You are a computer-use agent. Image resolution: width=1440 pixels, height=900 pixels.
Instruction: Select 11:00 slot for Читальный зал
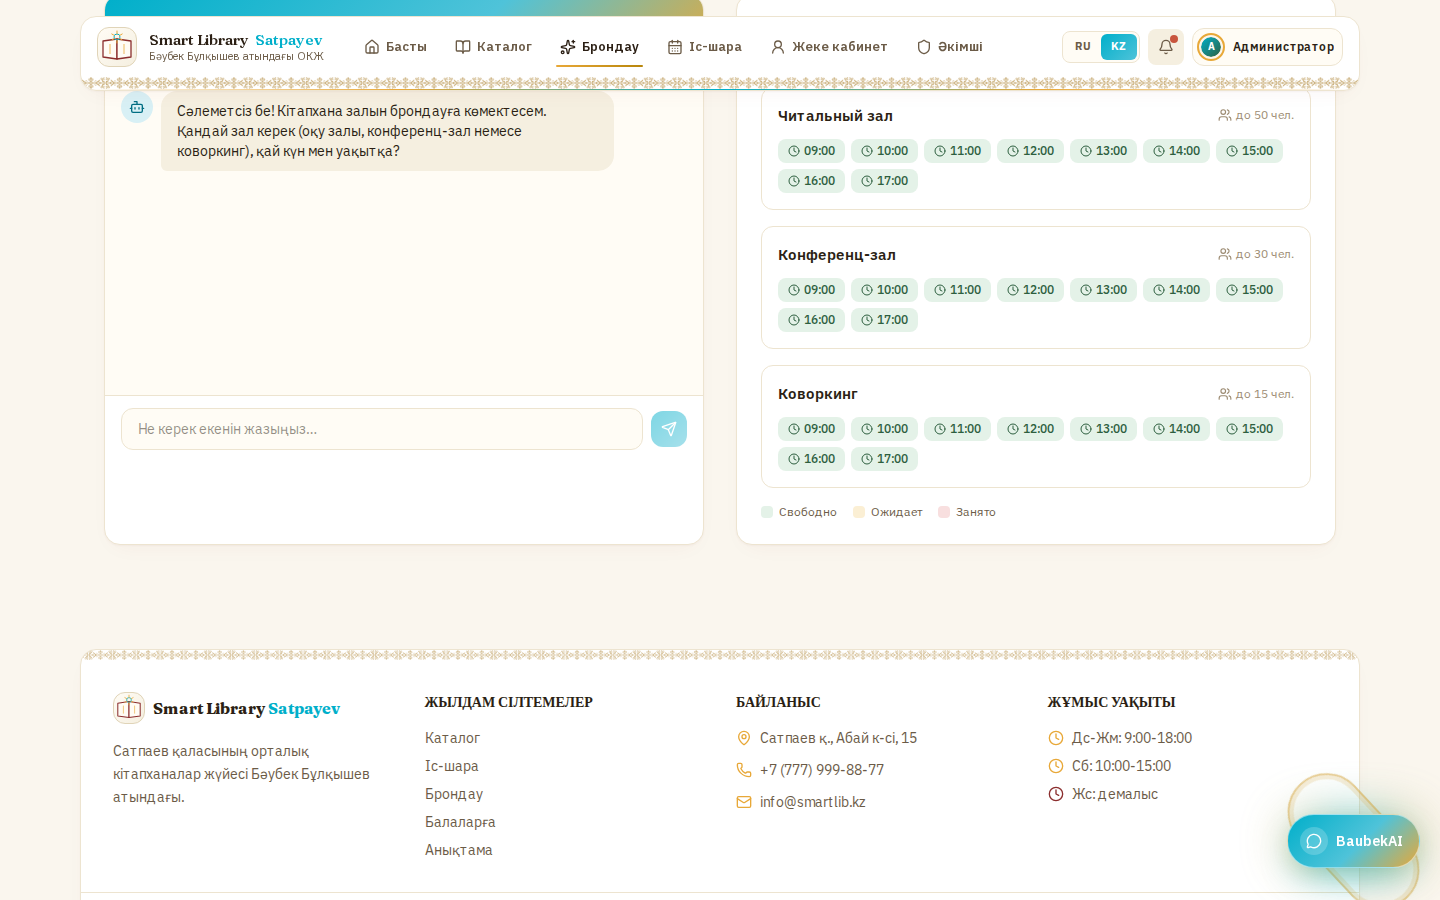tap(958, 151)
